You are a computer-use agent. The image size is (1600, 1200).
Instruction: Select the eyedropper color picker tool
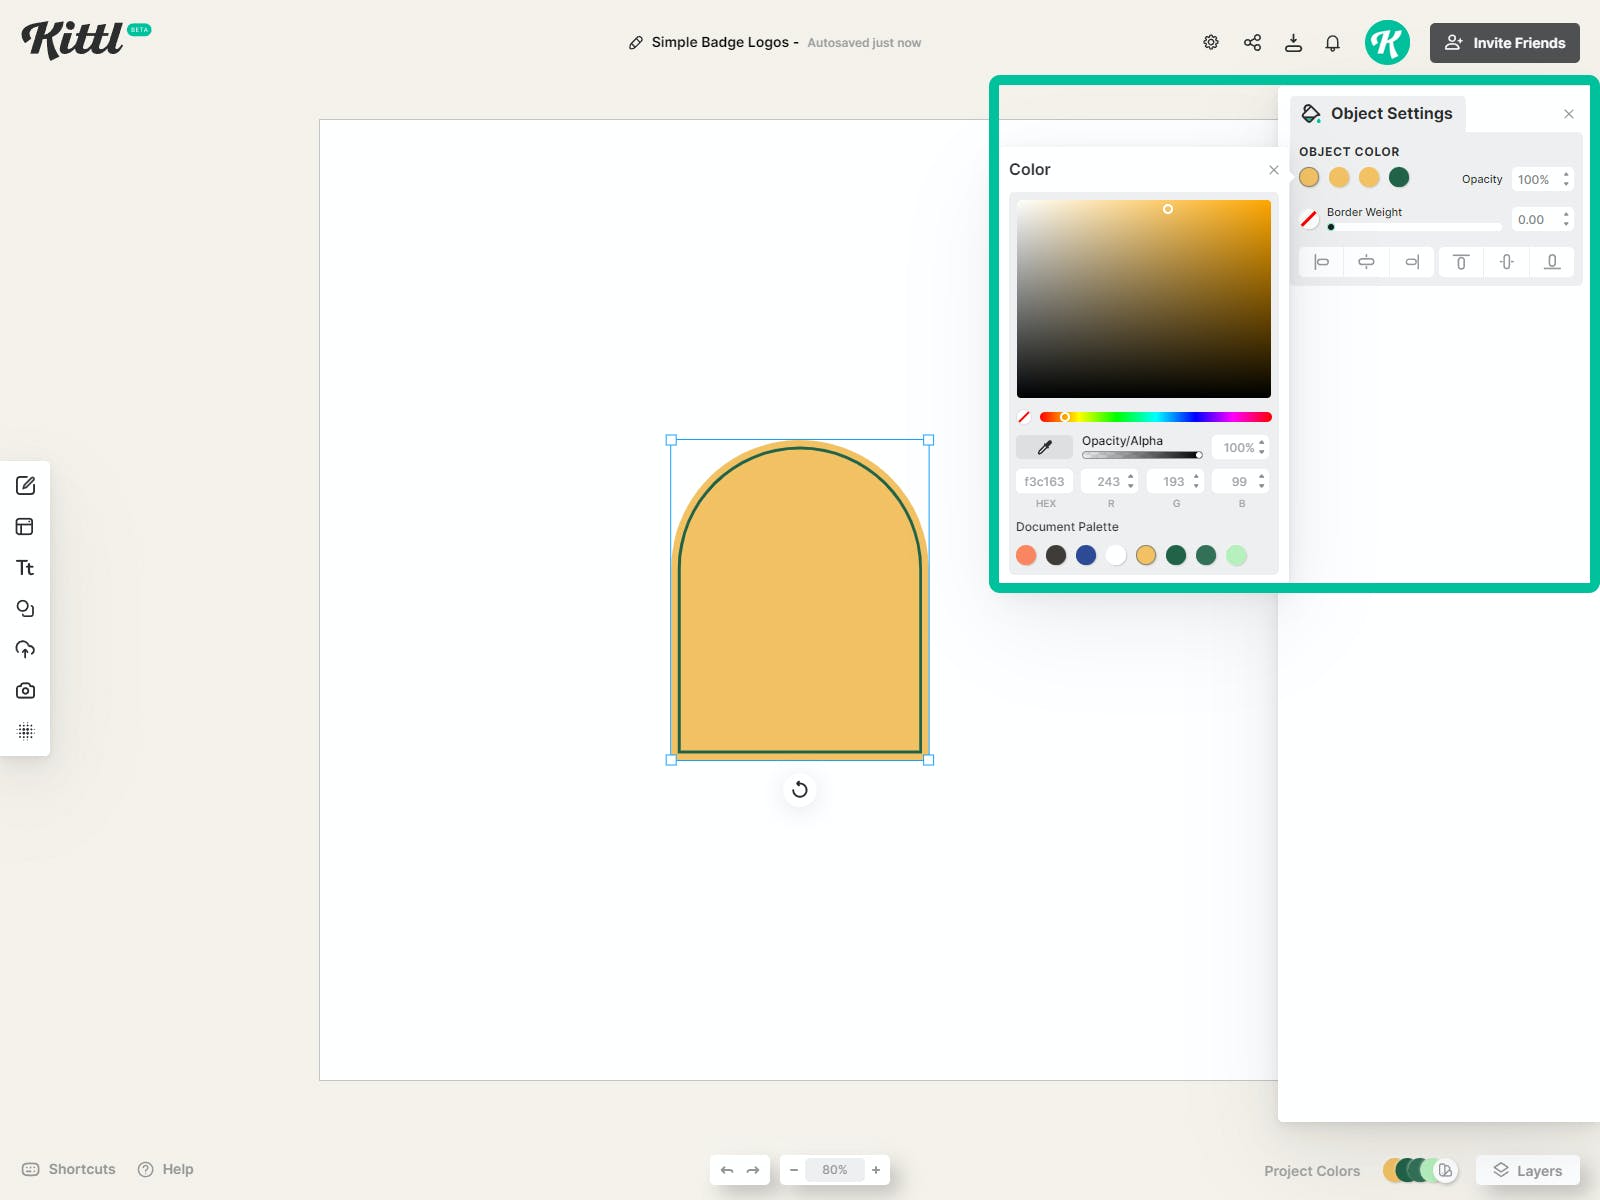coord(1045,447)
